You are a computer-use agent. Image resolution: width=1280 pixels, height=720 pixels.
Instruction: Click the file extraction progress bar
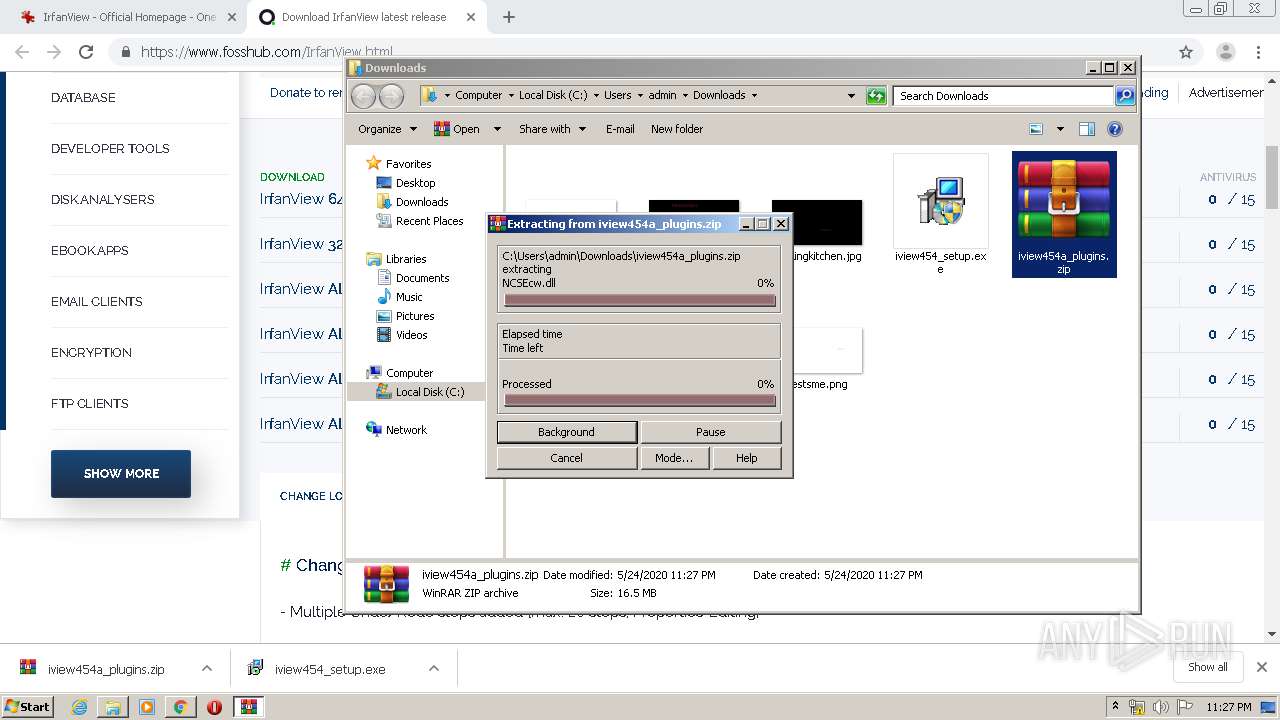(x=640, y=300)
